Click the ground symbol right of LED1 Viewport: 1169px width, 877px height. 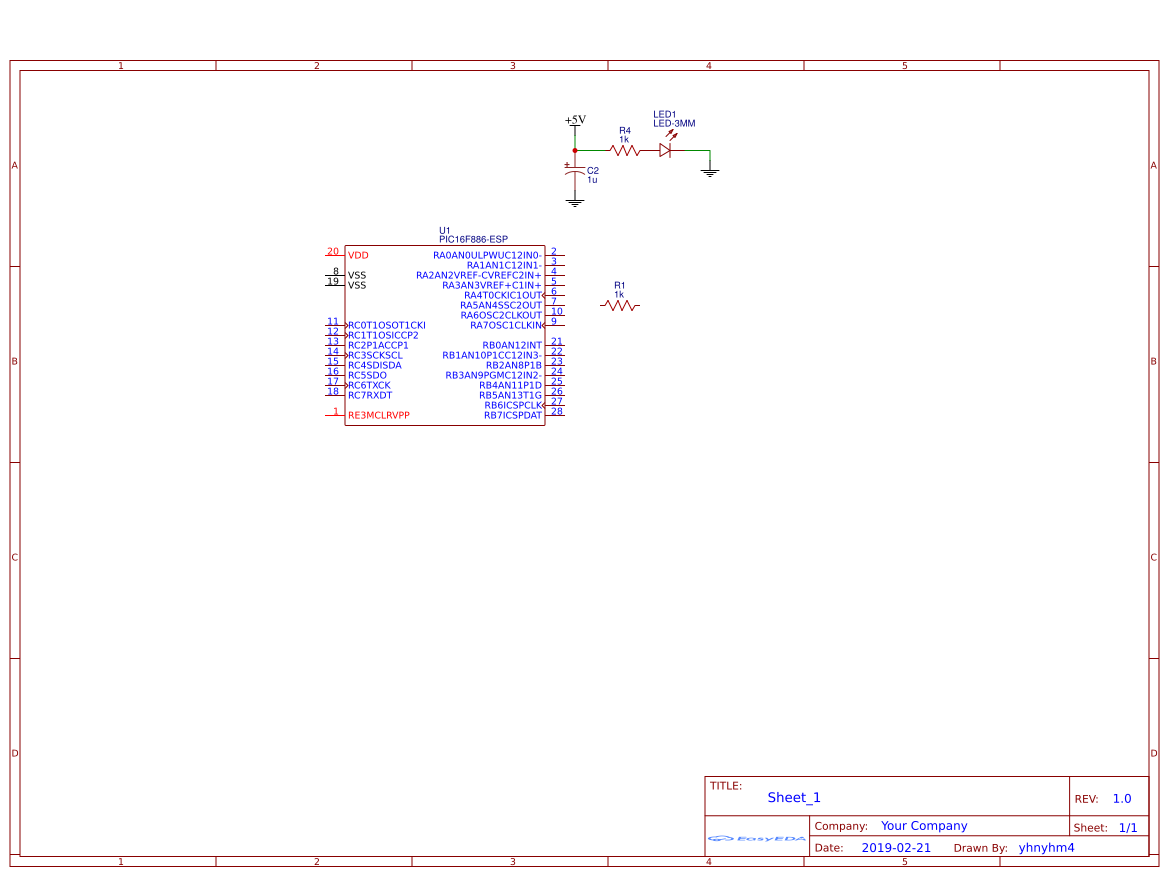(x=710, y=170)
